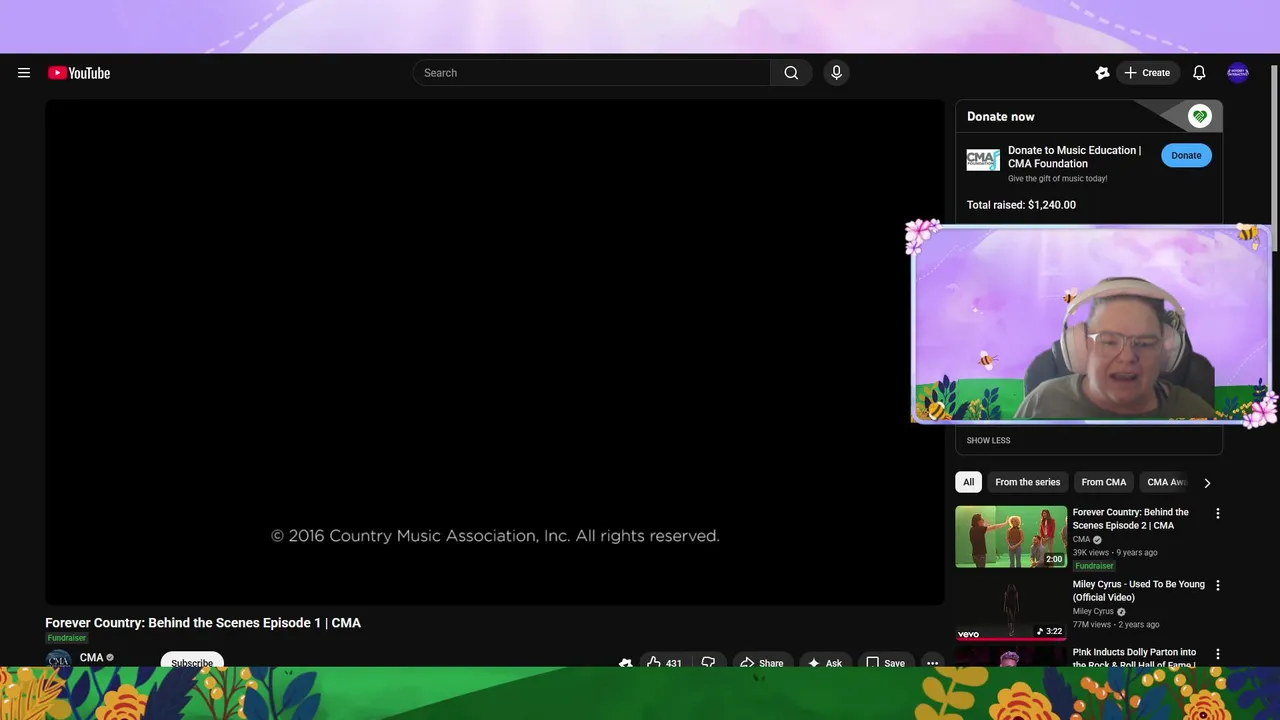Click the sparkle icon beside Create
Screen dimensions: 1280x720
tap(1102, 73)
